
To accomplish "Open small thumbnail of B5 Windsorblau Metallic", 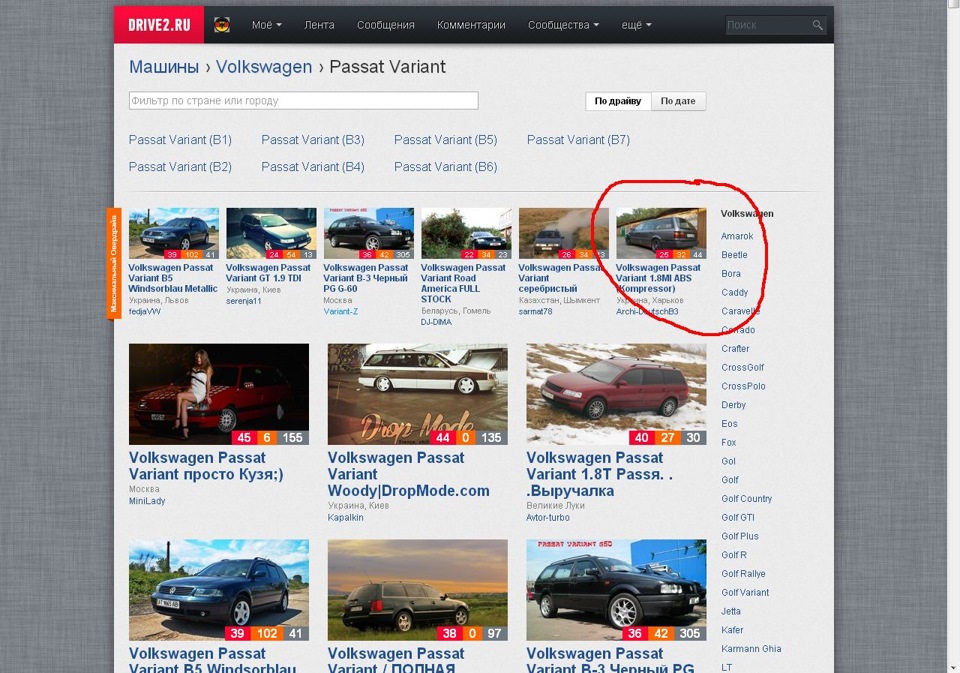I will [x=173, y=233].
